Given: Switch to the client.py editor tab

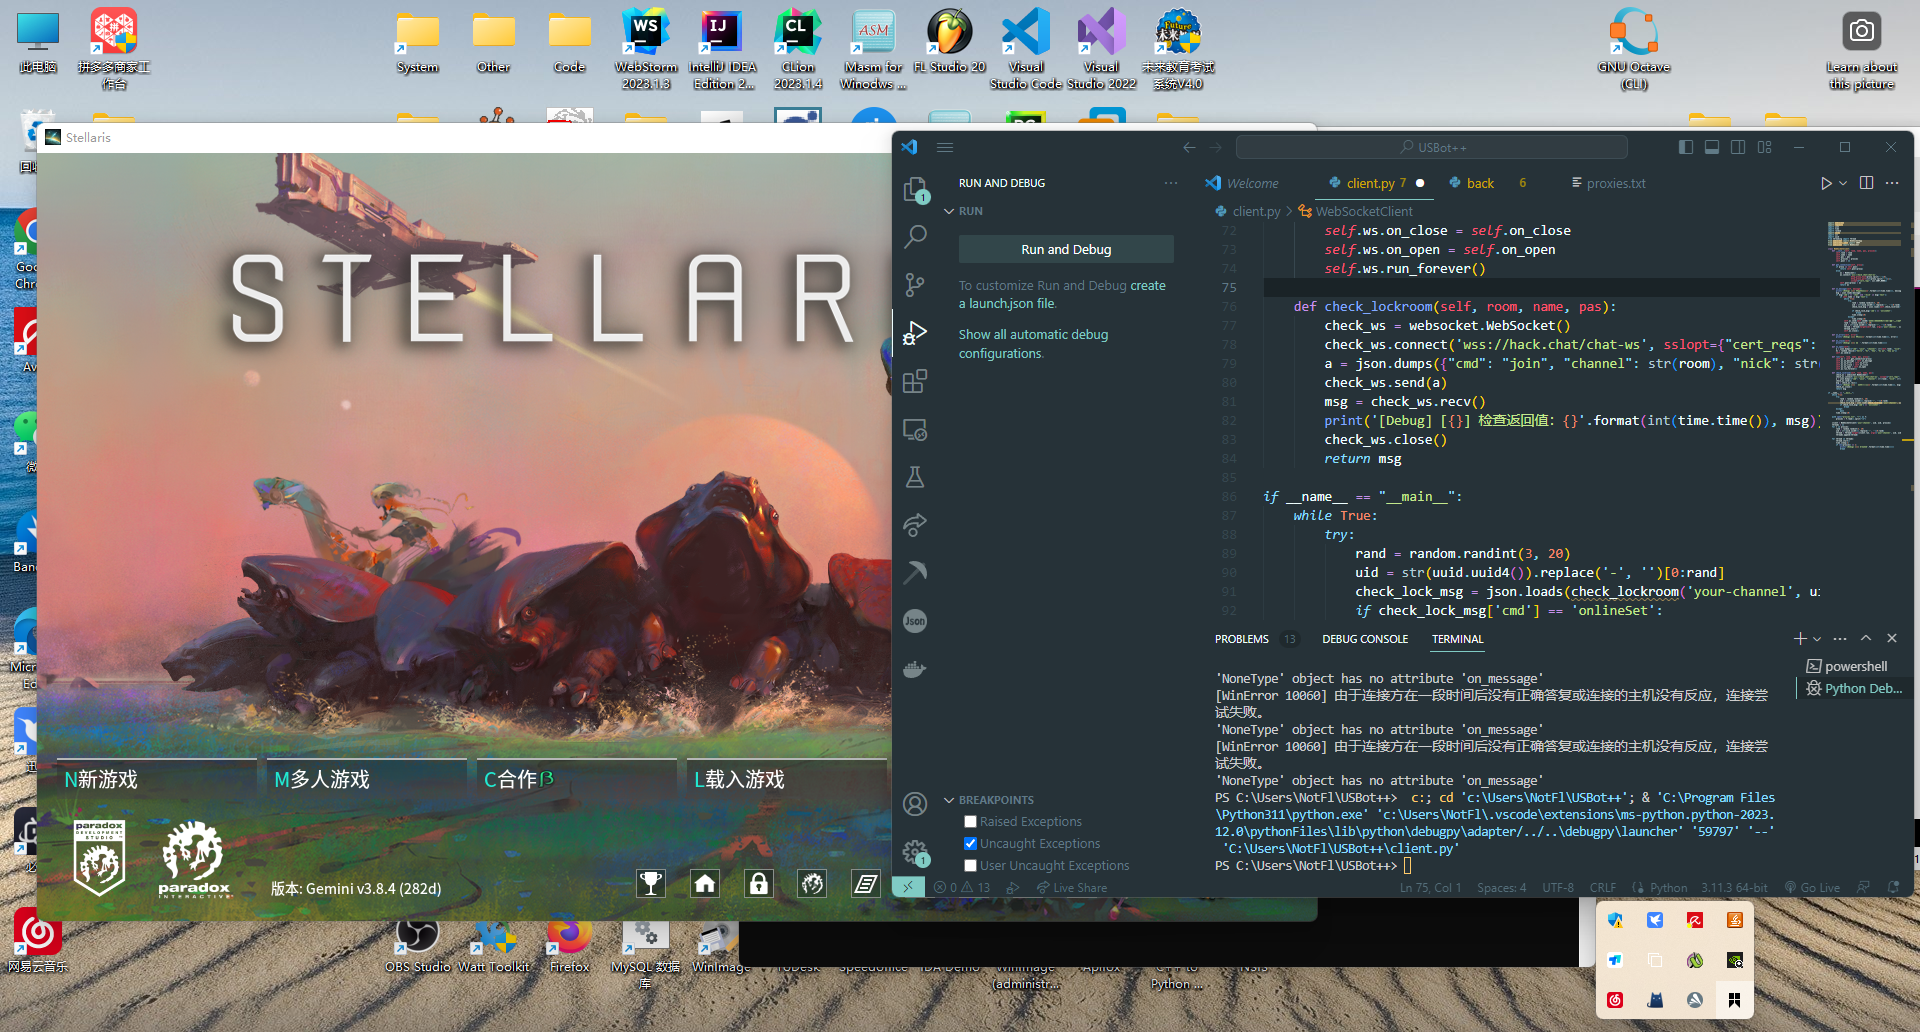Looking at the screenshot, I should pyautogui.click(x=1376, y=183).
